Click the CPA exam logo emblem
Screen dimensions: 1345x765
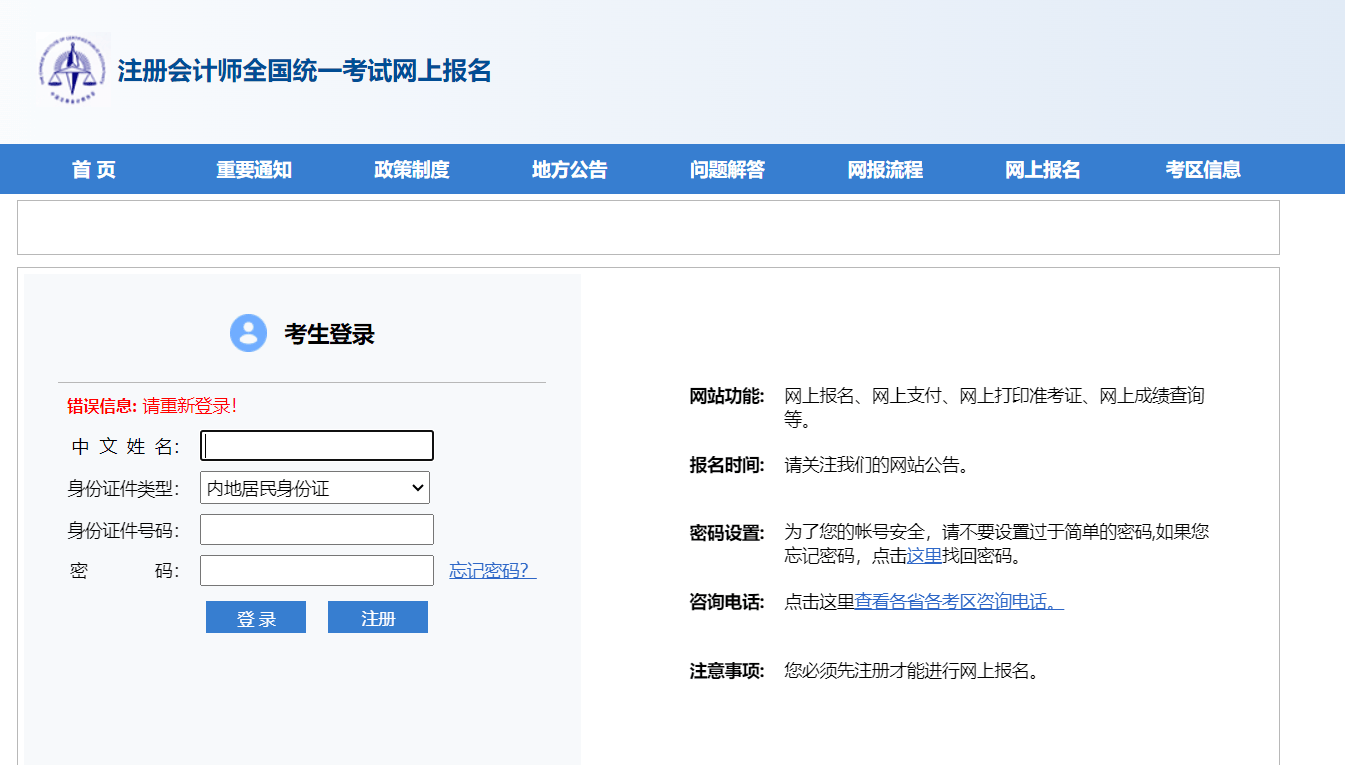click(73, 70)
